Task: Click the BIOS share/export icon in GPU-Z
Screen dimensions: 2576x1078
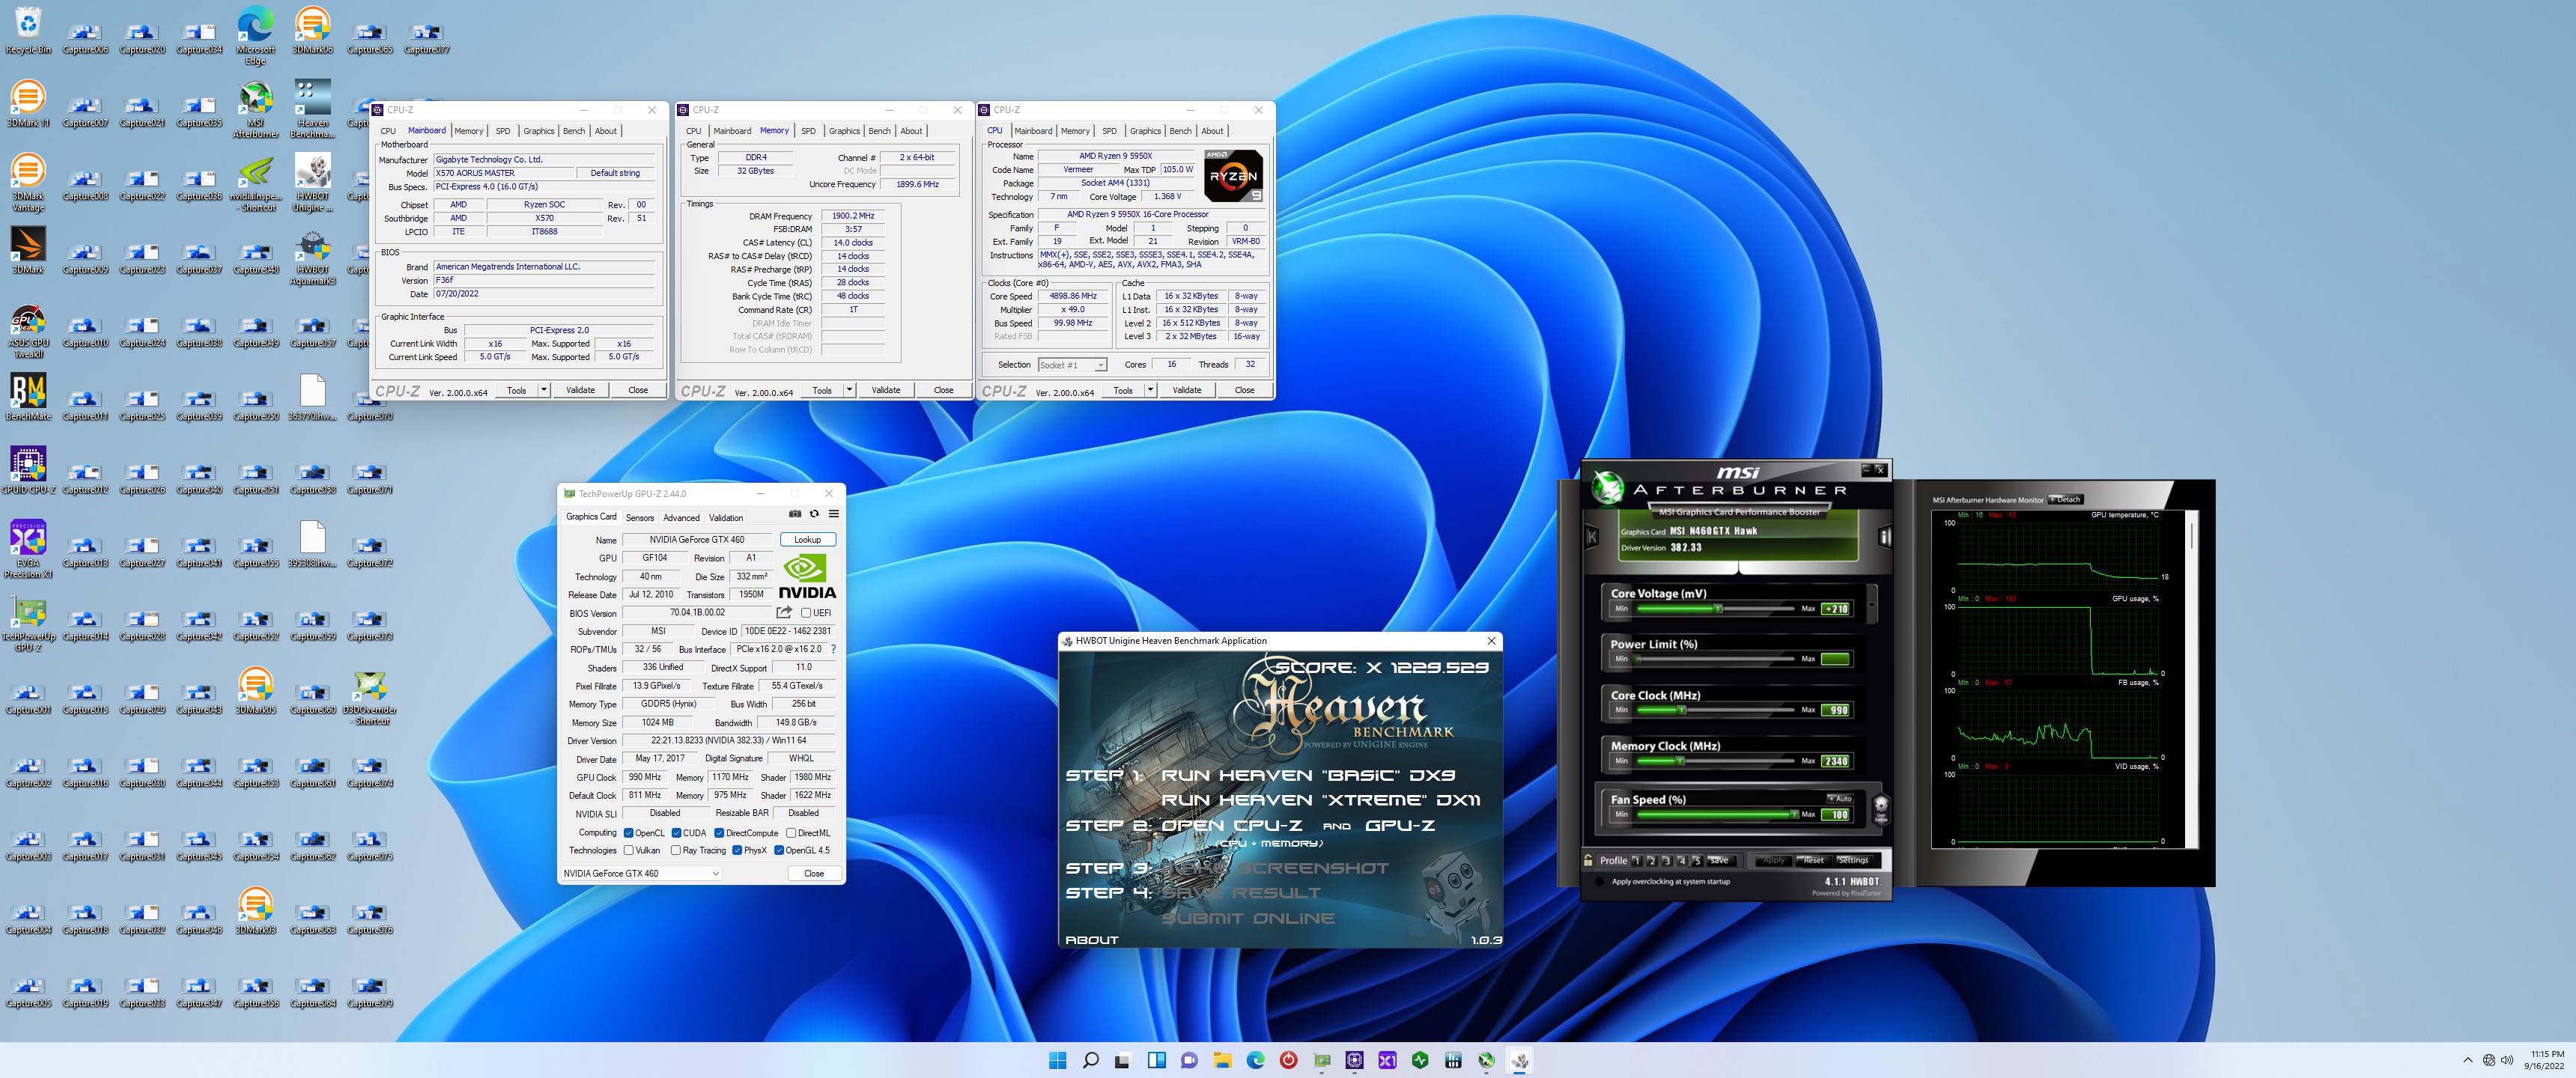Action: pyautogui.click(x=784, y=612)
